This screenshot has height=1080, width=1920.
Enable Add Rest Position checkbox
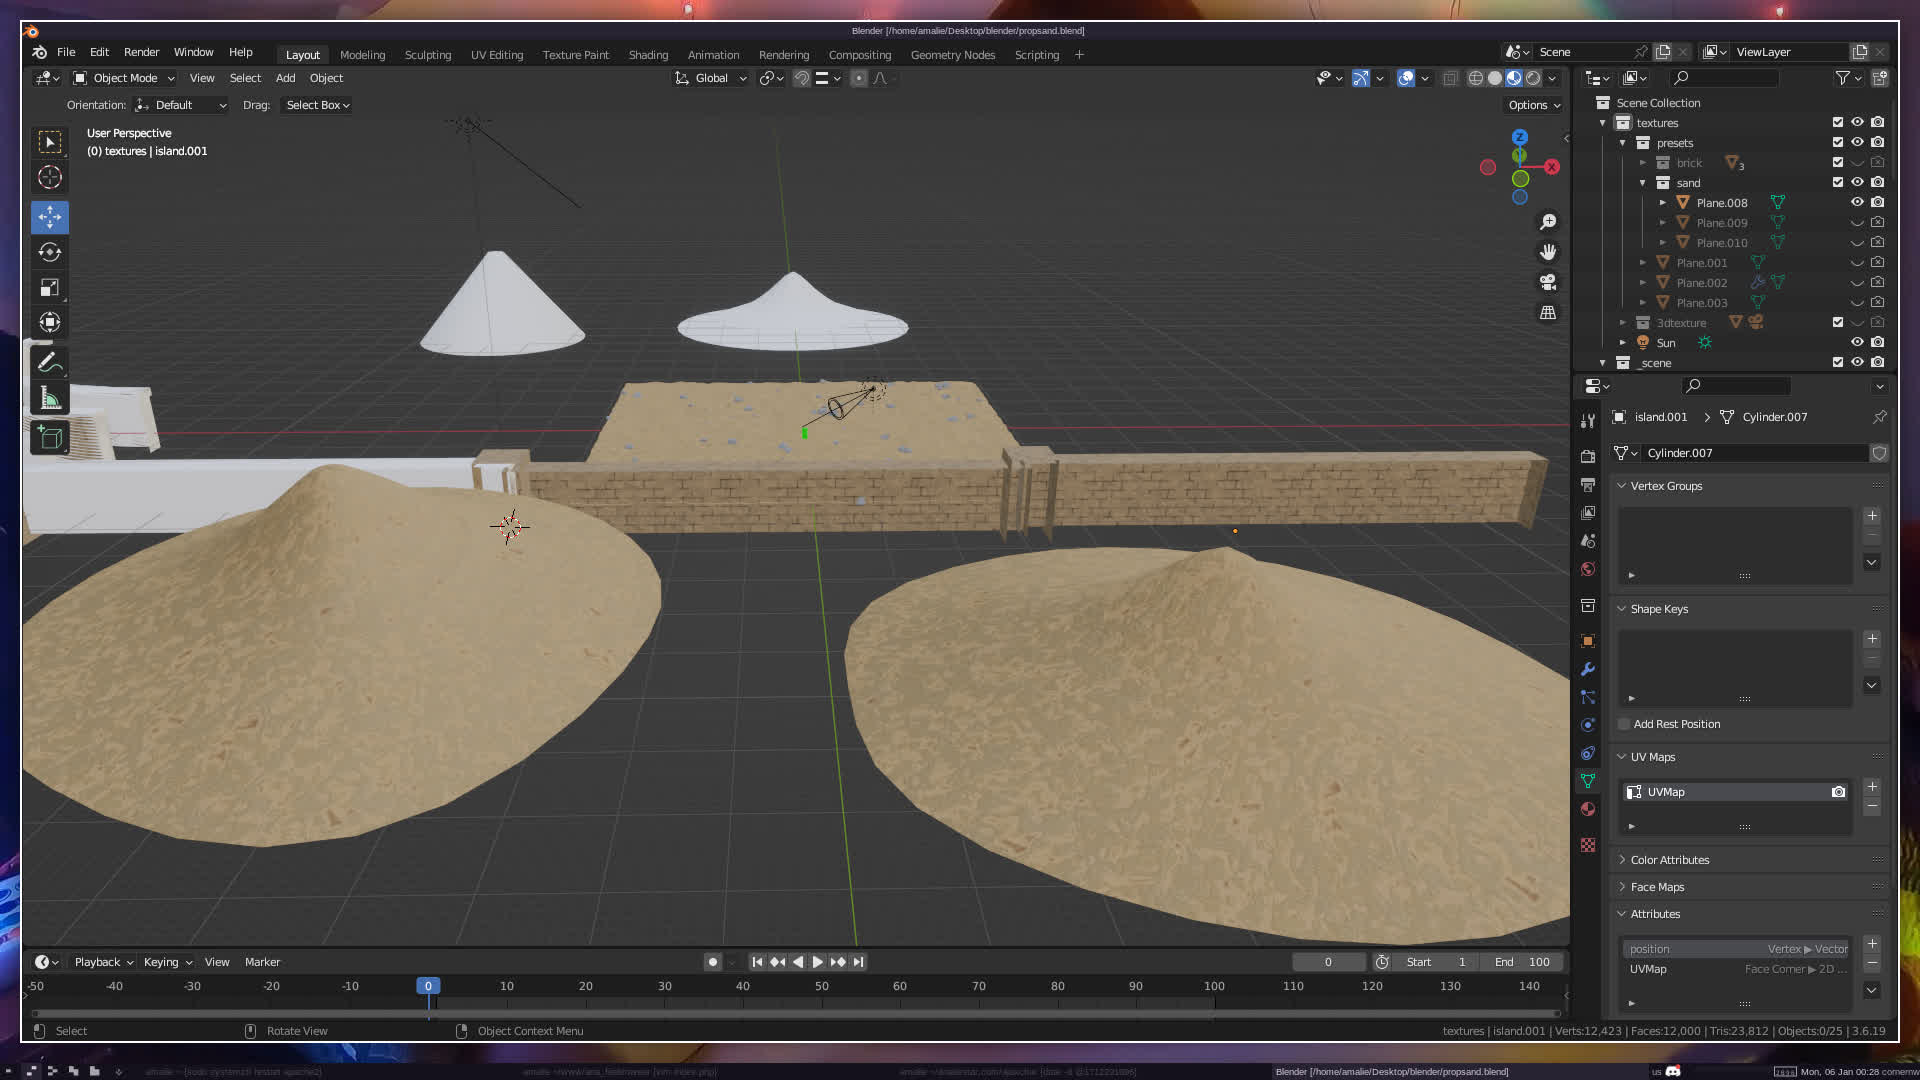click(1624, 724)
